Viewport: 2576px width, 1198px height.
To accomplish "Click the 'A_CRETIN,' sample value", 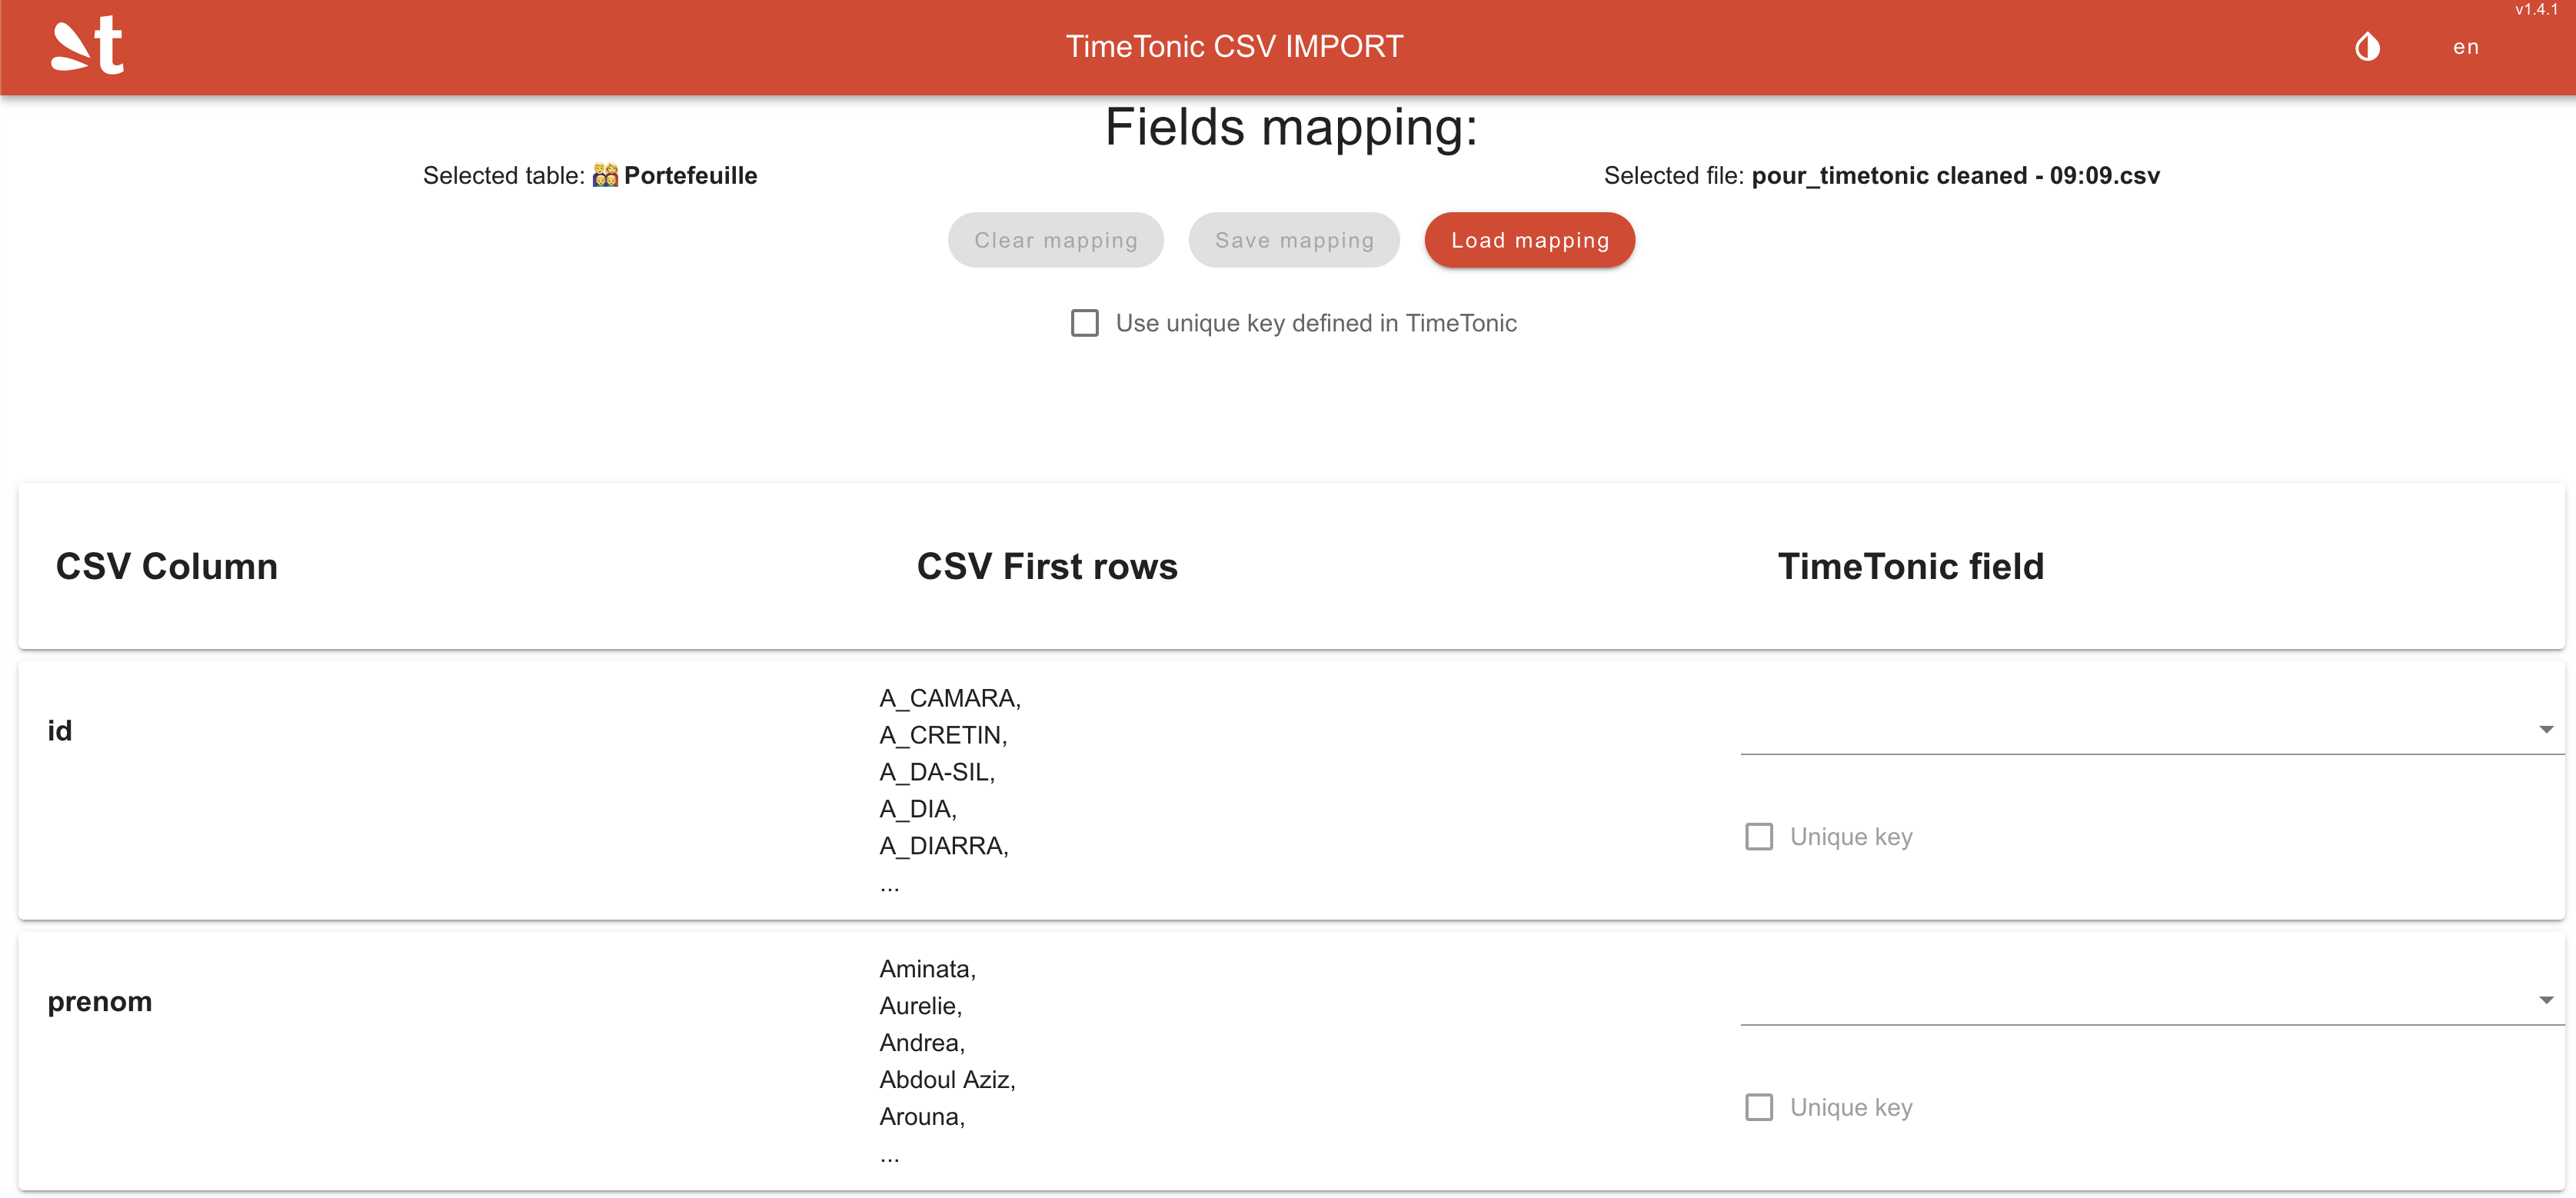I will pyautogui.click(x=943, y=735).
